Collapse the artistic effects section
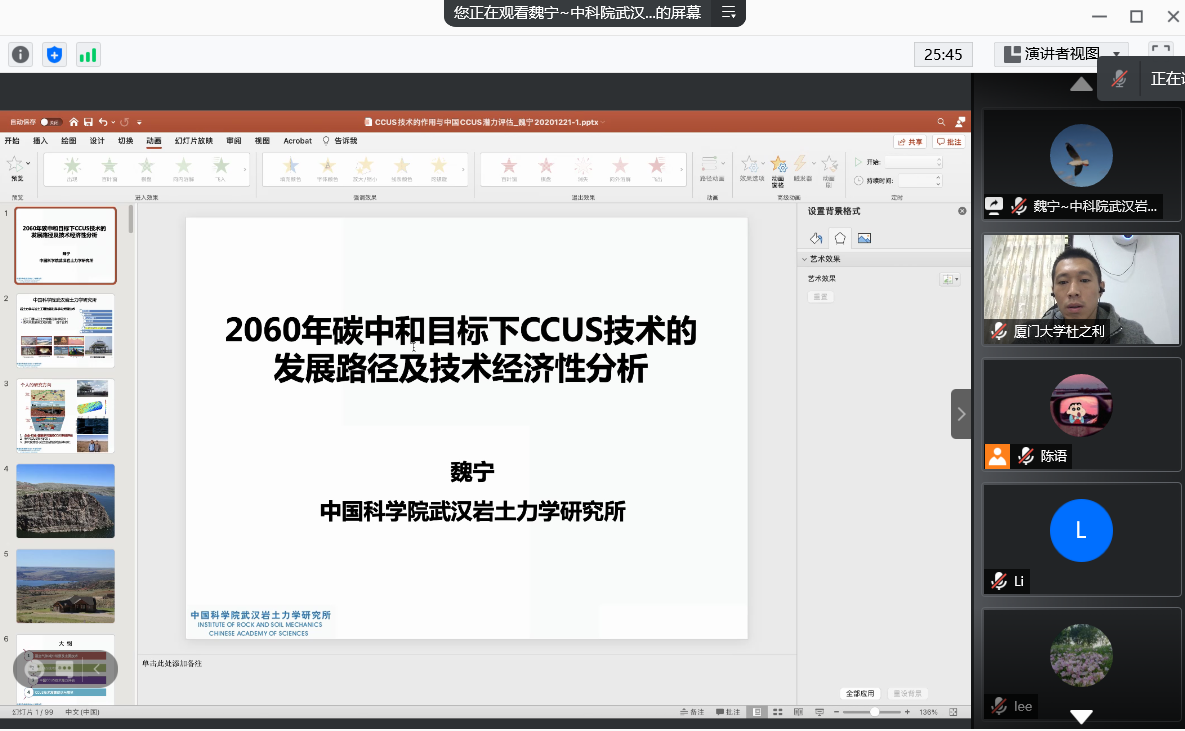Image resolution: width=1185 pixels, height=731 pixels. coord(805,259)
